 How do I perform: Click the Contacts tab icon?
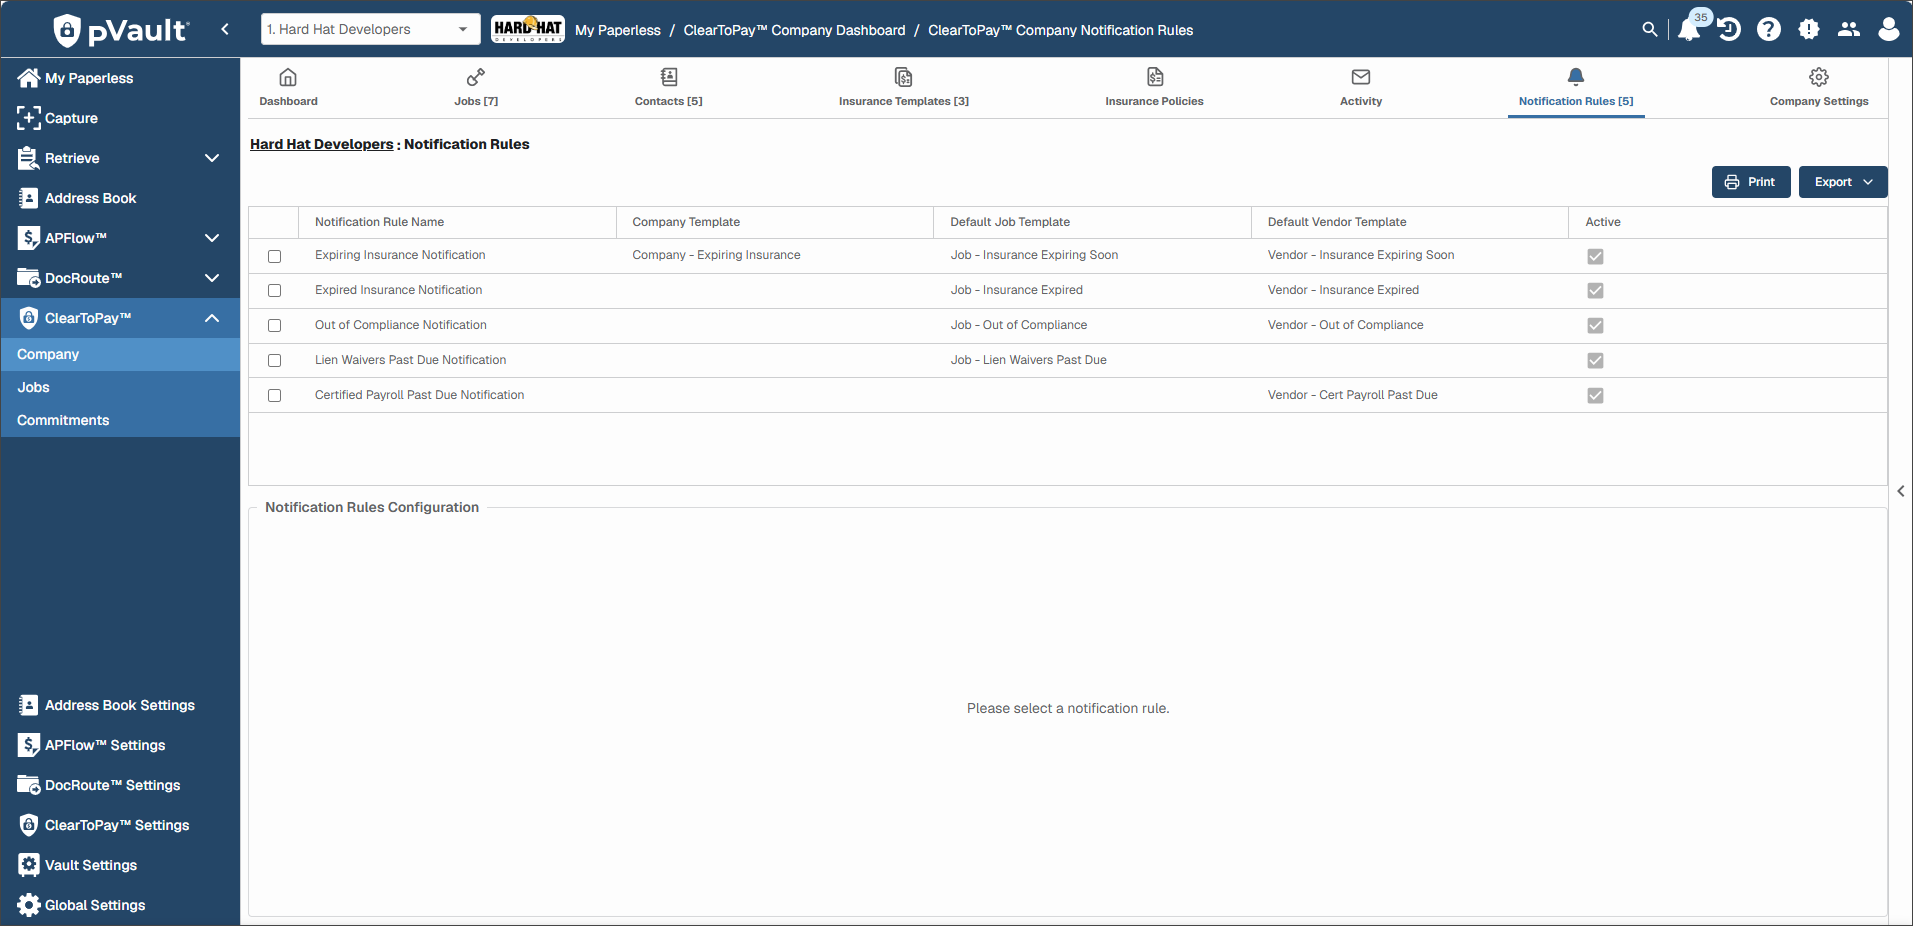pos(669,77)
